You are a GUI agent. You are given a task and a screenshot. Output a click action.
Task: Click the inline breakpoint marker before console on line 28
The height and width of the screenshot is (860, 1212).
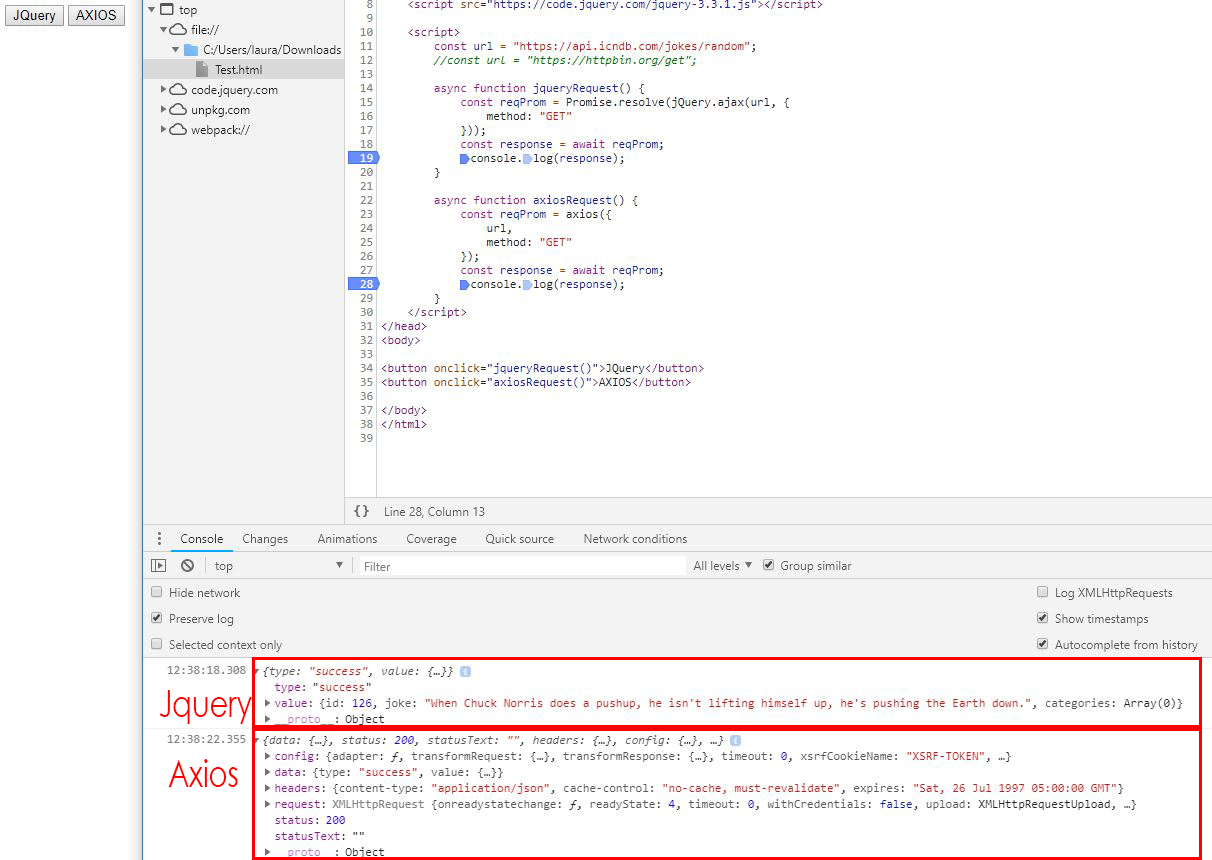(465, 284)
